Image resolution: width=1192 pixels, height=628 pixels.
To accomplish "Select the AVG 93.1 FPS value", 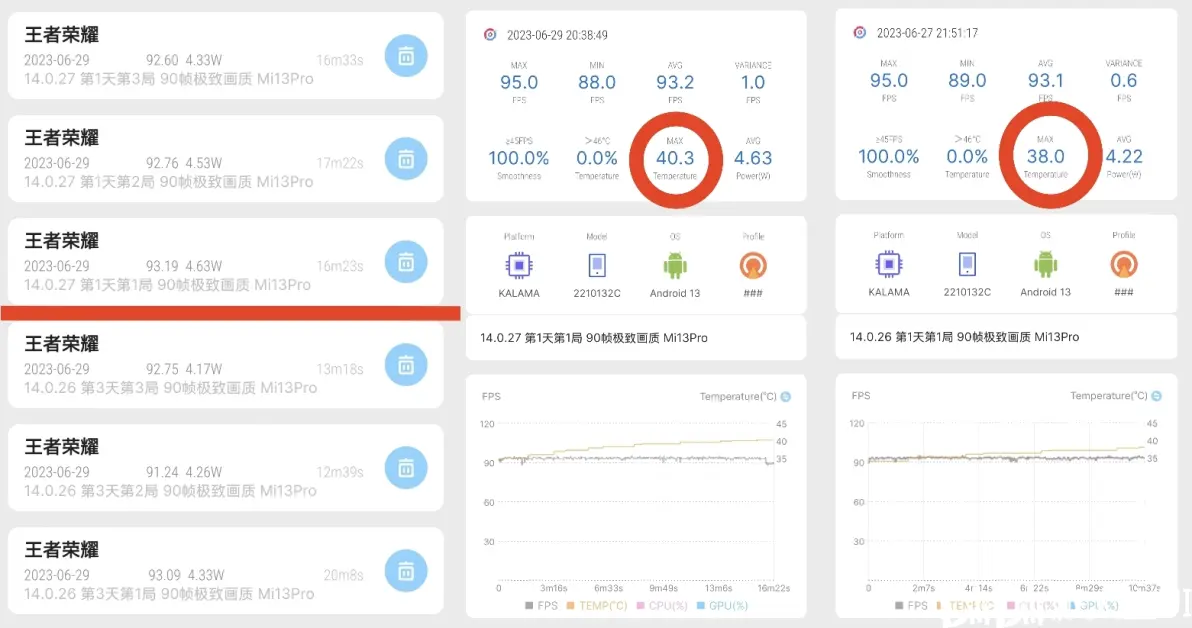I will point(1045,81).
